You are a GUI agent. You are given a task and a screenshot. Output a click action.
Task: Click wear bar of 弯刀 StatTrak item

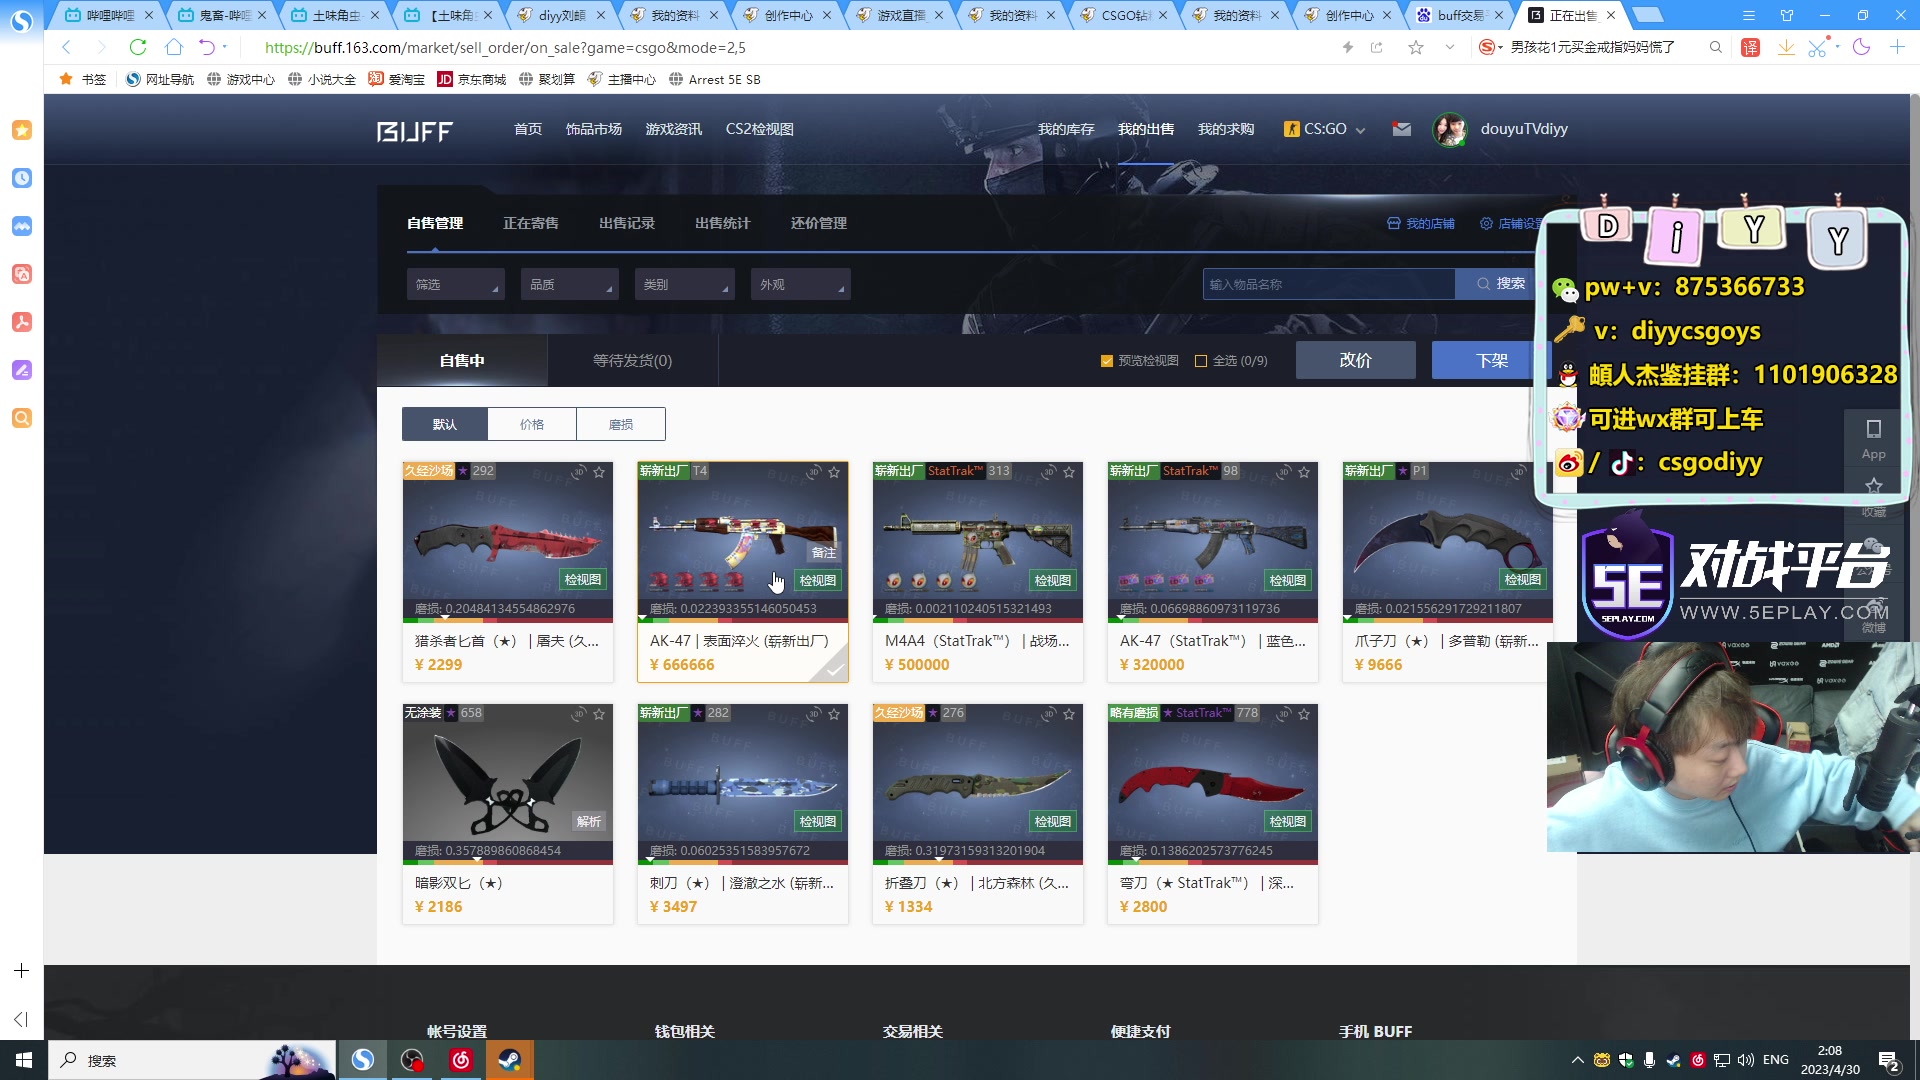(x=1213, y=861)
